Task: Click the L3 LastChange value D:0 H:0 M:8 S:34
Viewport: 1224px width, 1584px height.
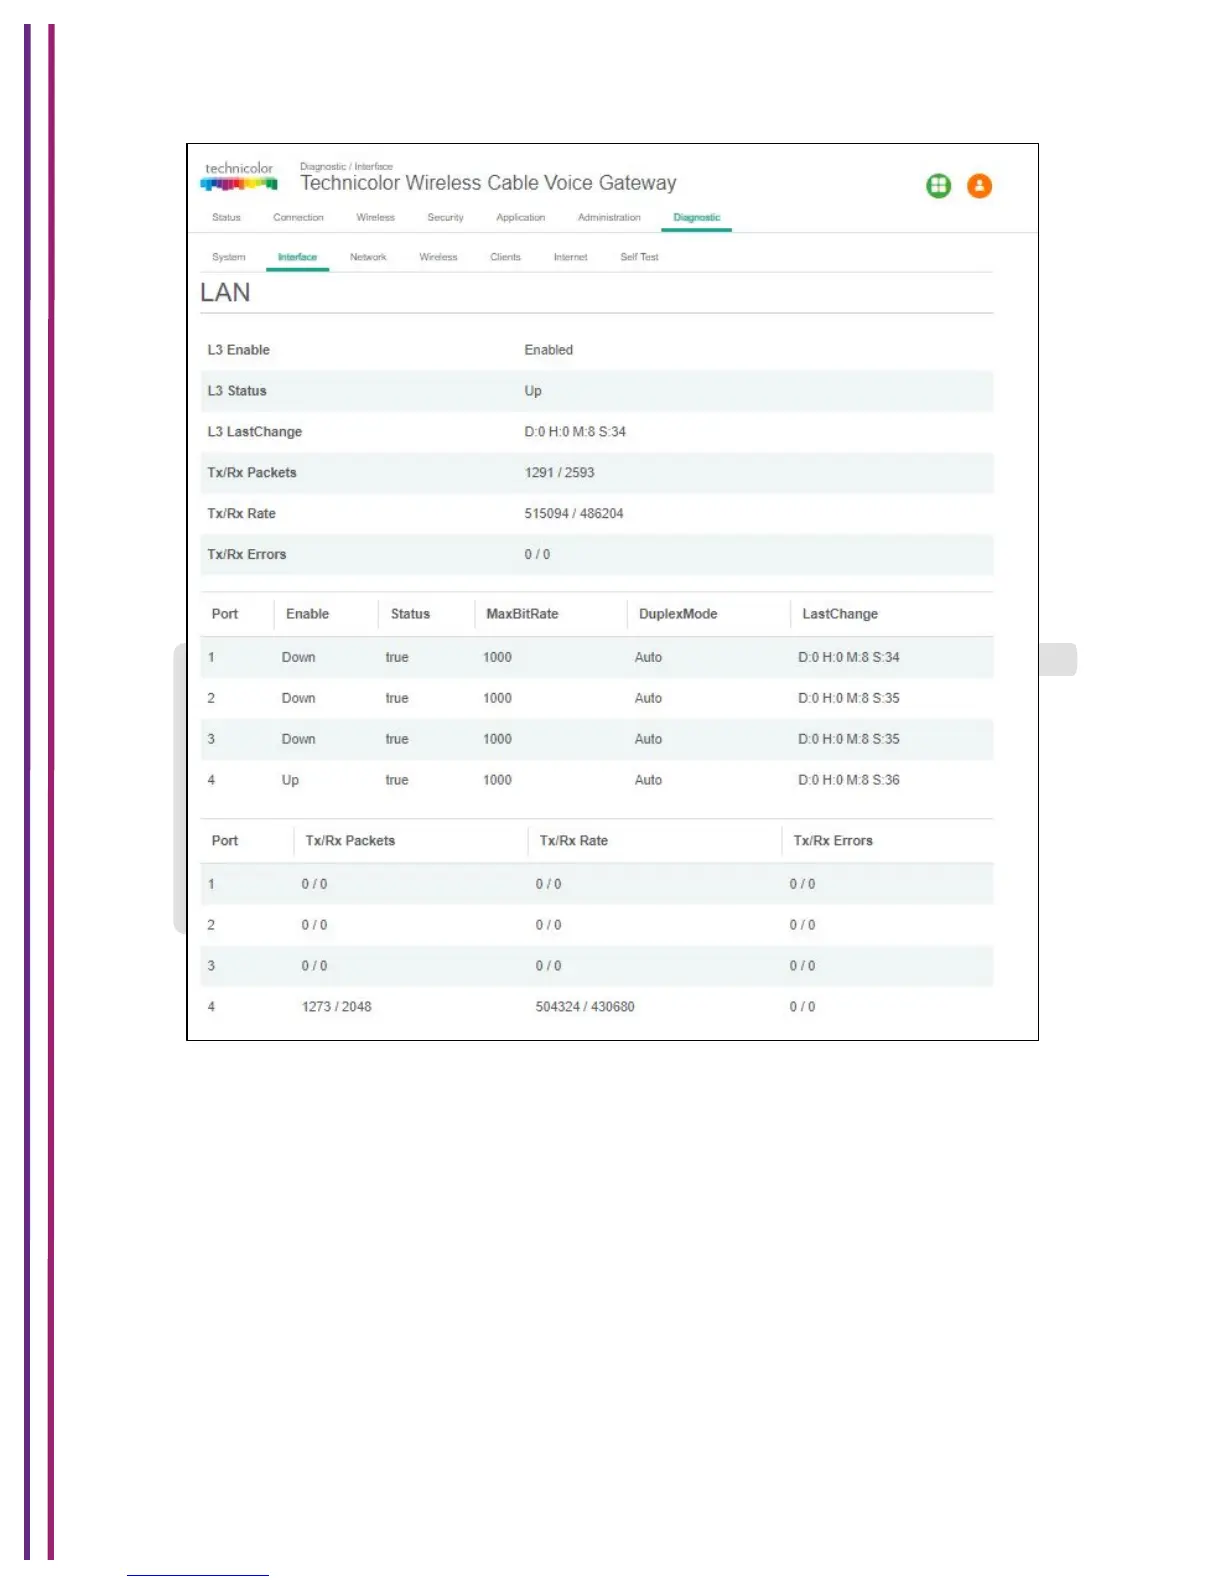Action: tap(575, 432)
